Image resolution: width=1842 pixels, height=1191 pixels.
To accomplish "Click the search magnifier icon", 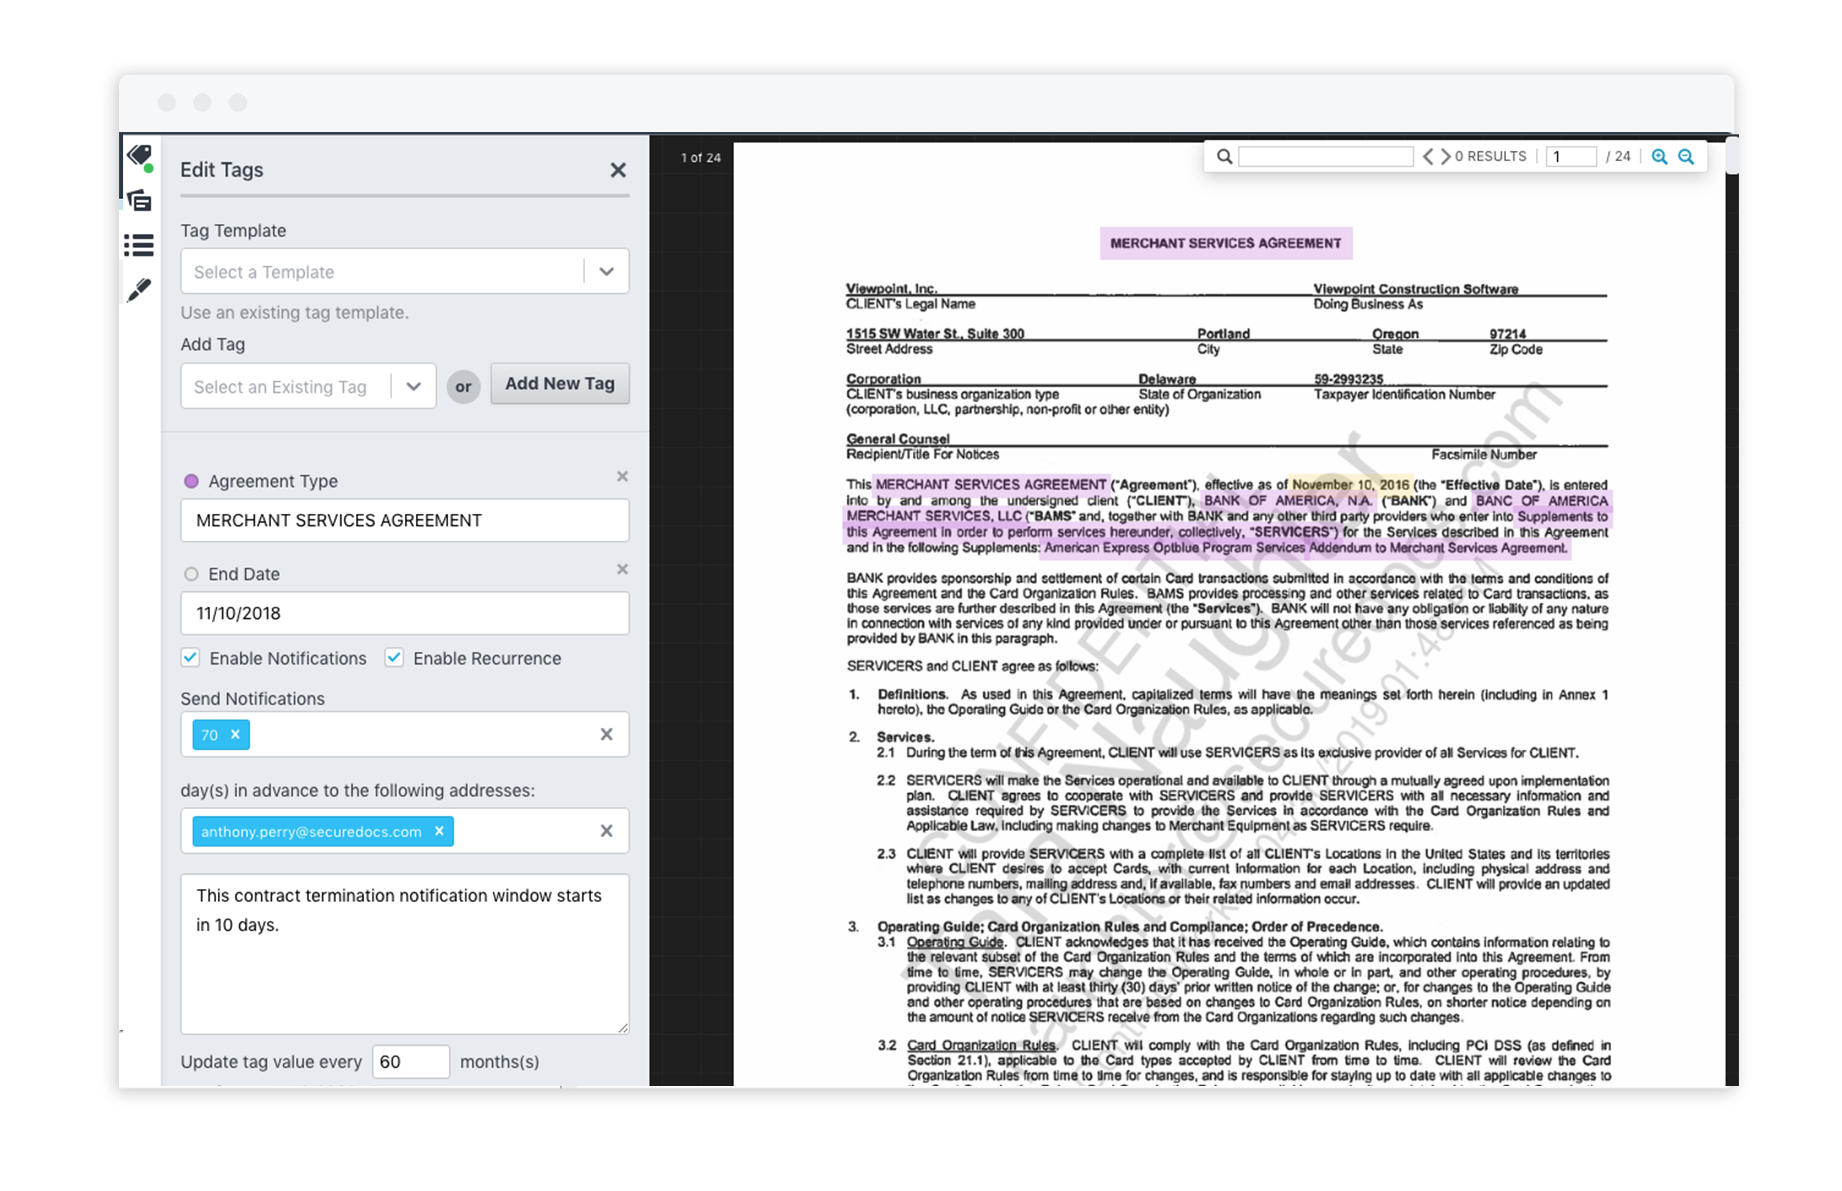I will (x=1224, y=156).
